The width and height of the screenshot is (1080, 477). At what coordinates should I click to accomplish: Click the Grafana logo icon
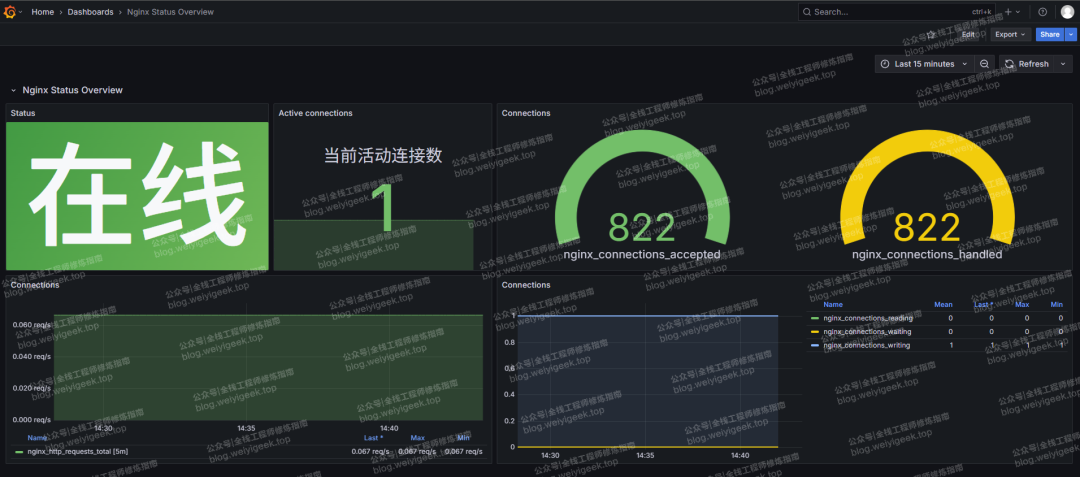point(10,12)
